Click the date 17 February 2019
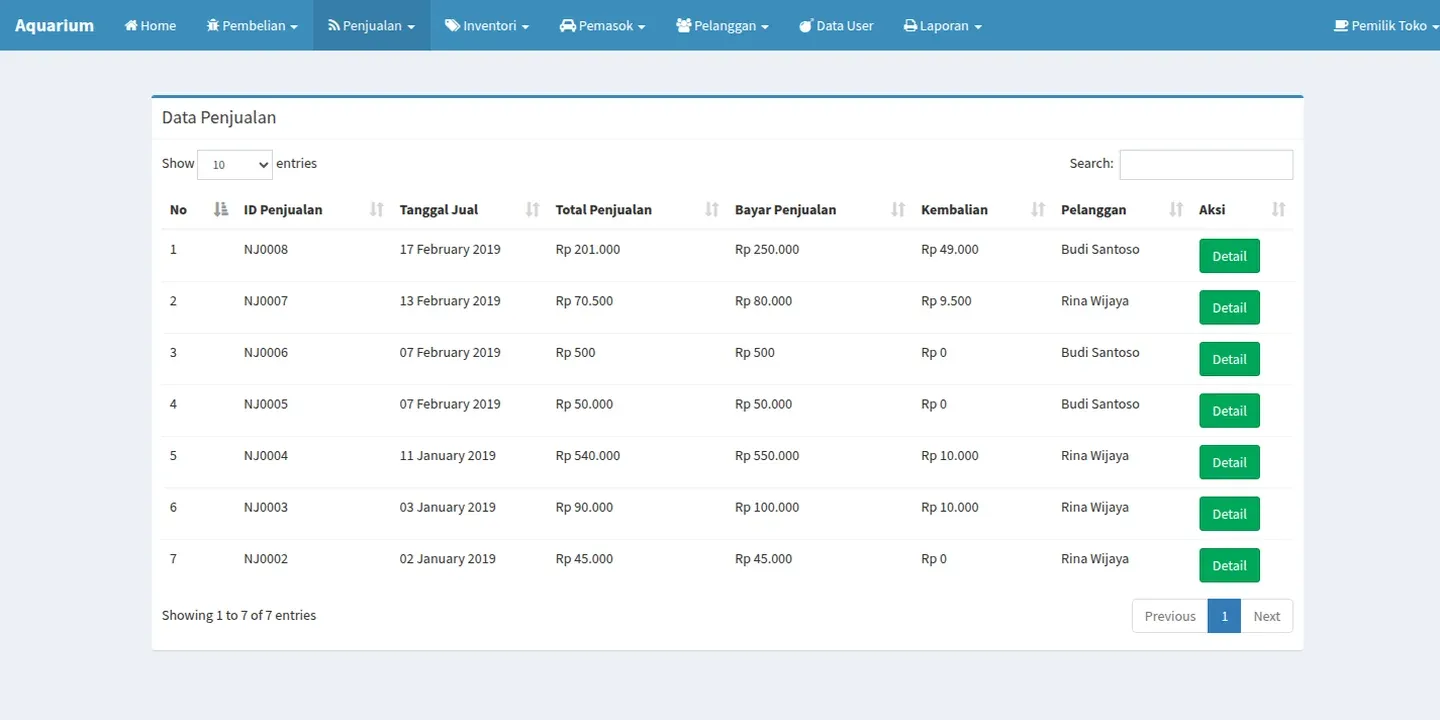Image resolution: width=1440 pixels, height=720 pixels. [x=450, y=249]
